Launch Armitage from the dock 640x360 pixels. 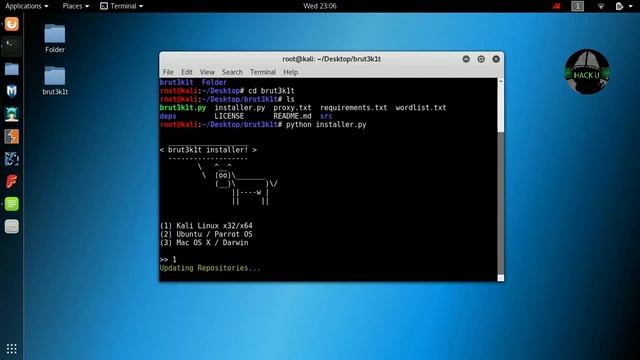click(11, 114)
